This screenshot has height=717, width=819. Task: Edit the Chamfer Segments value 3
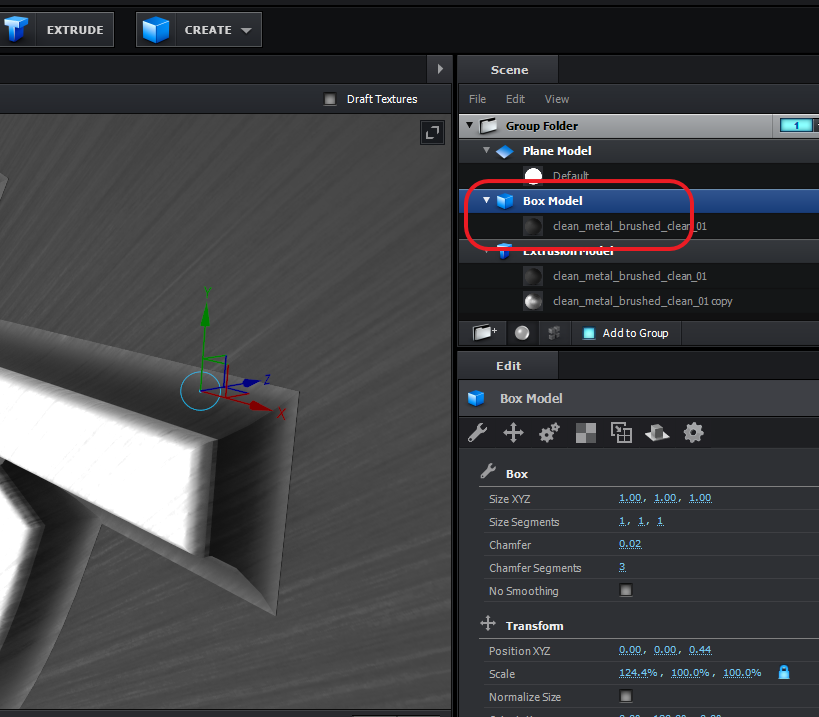point(622,567)
